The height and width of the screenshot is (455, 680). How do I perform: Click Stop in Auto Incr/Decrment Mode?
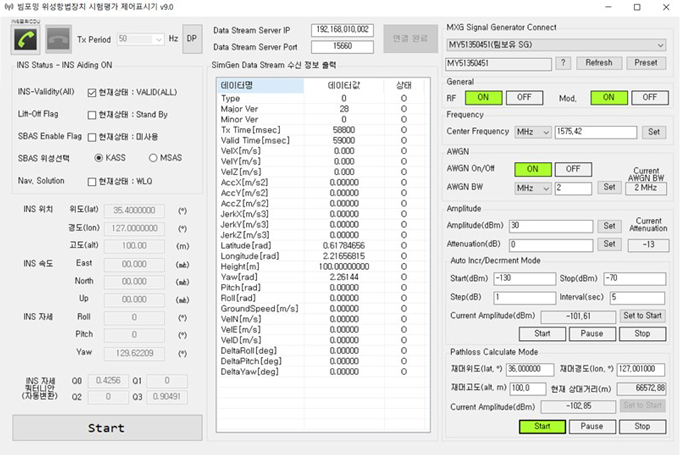click(x=642, y=334)
